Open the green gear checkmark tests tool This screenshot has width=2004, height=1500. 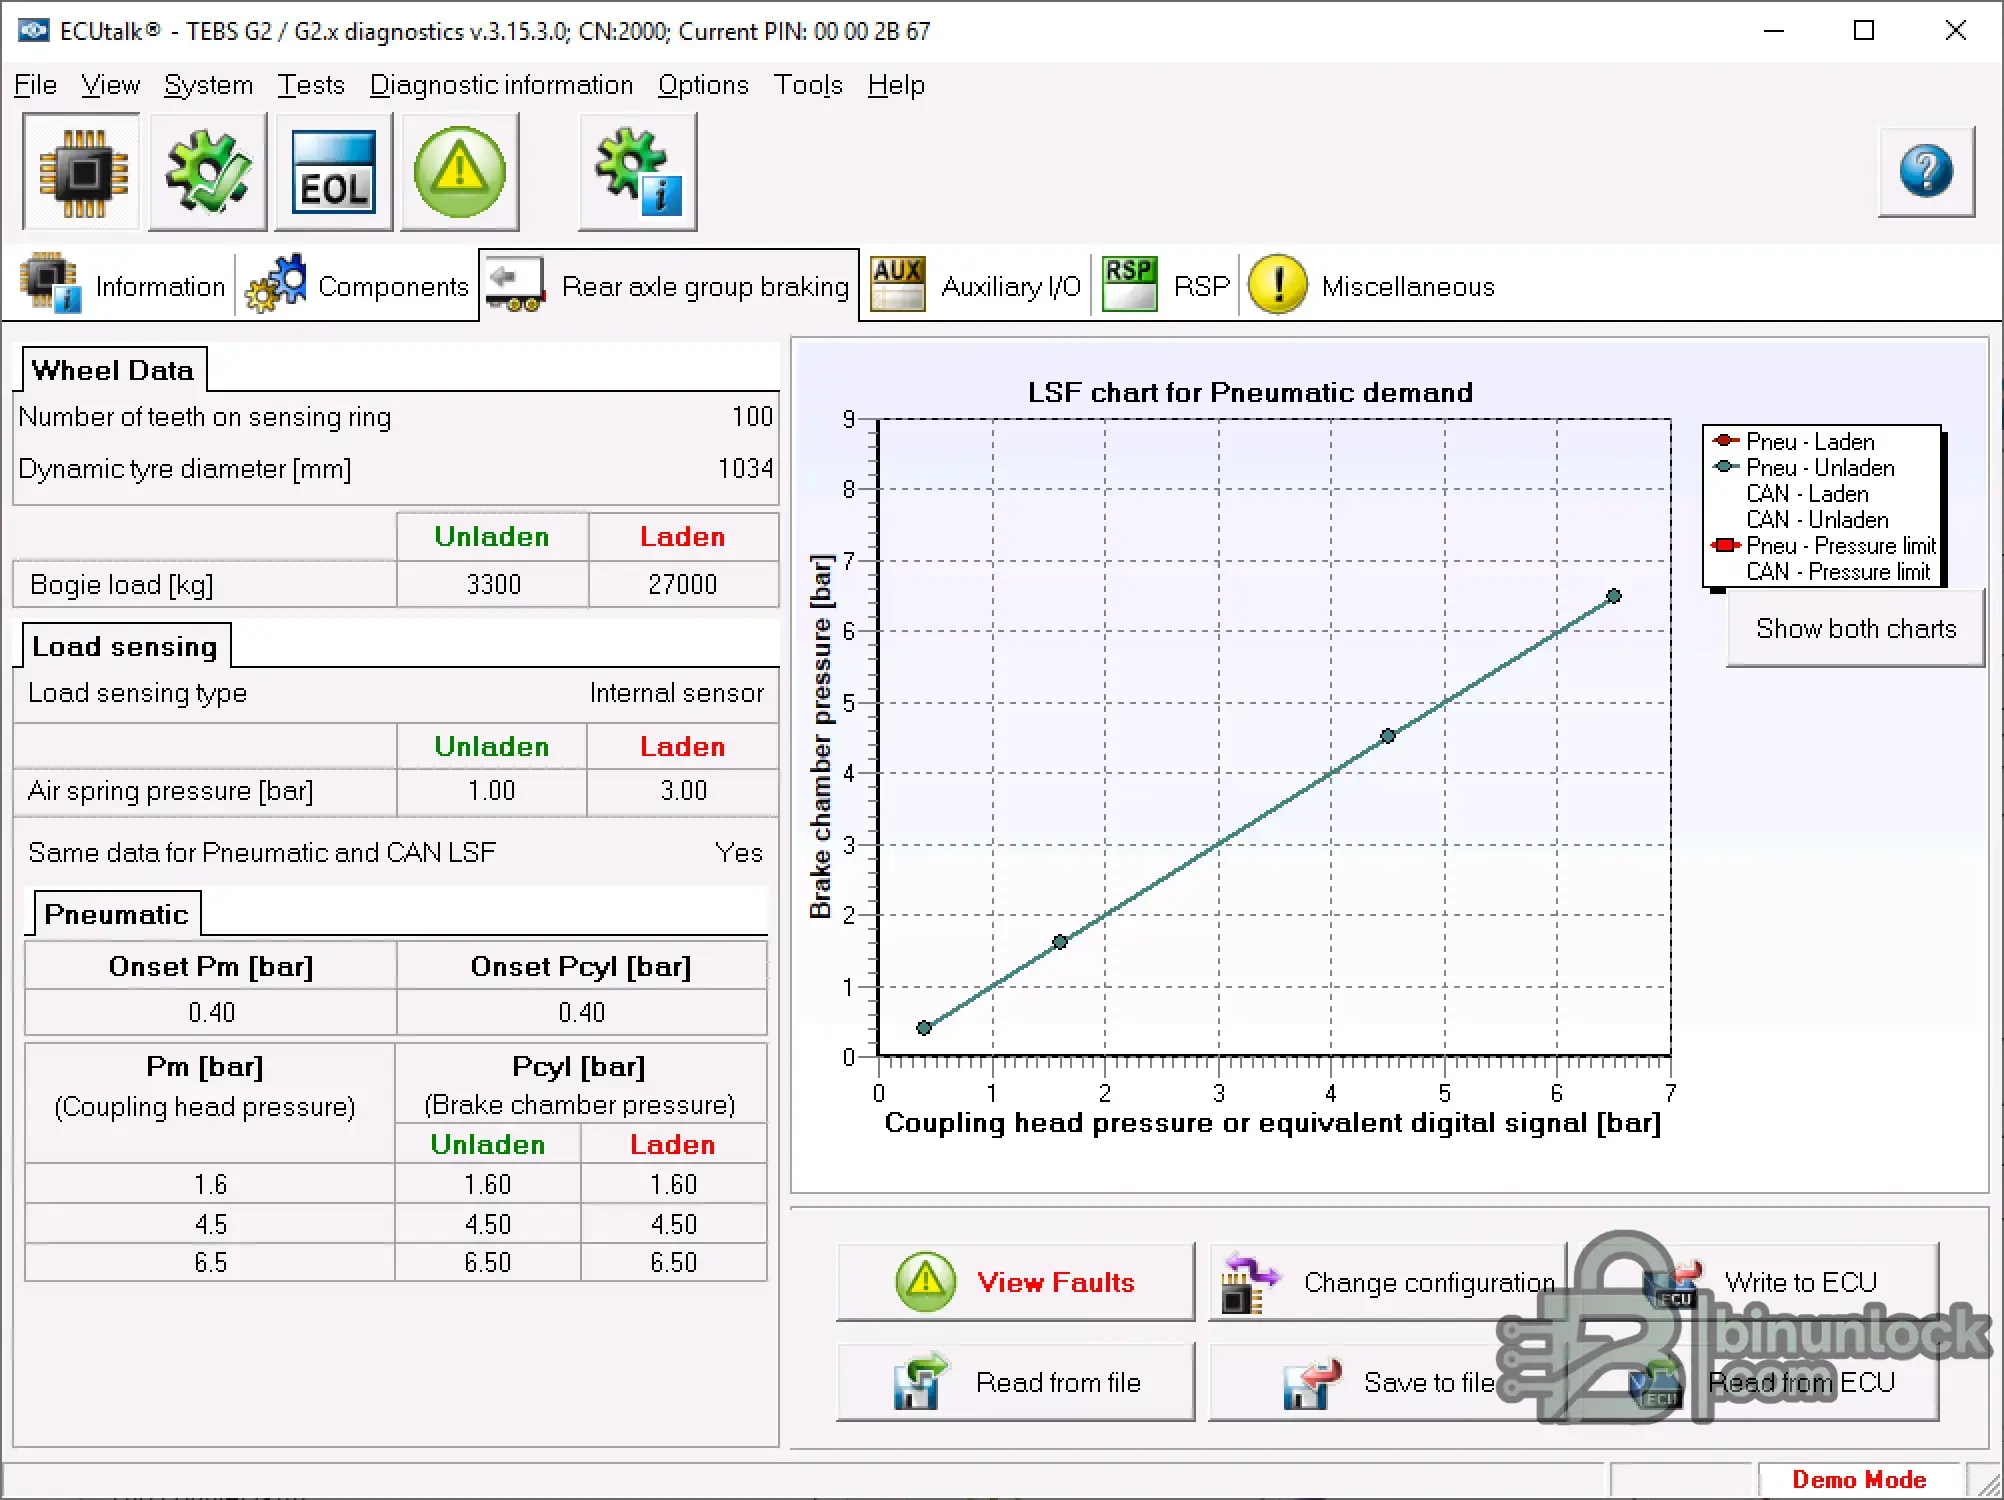[x=208, y=172]
